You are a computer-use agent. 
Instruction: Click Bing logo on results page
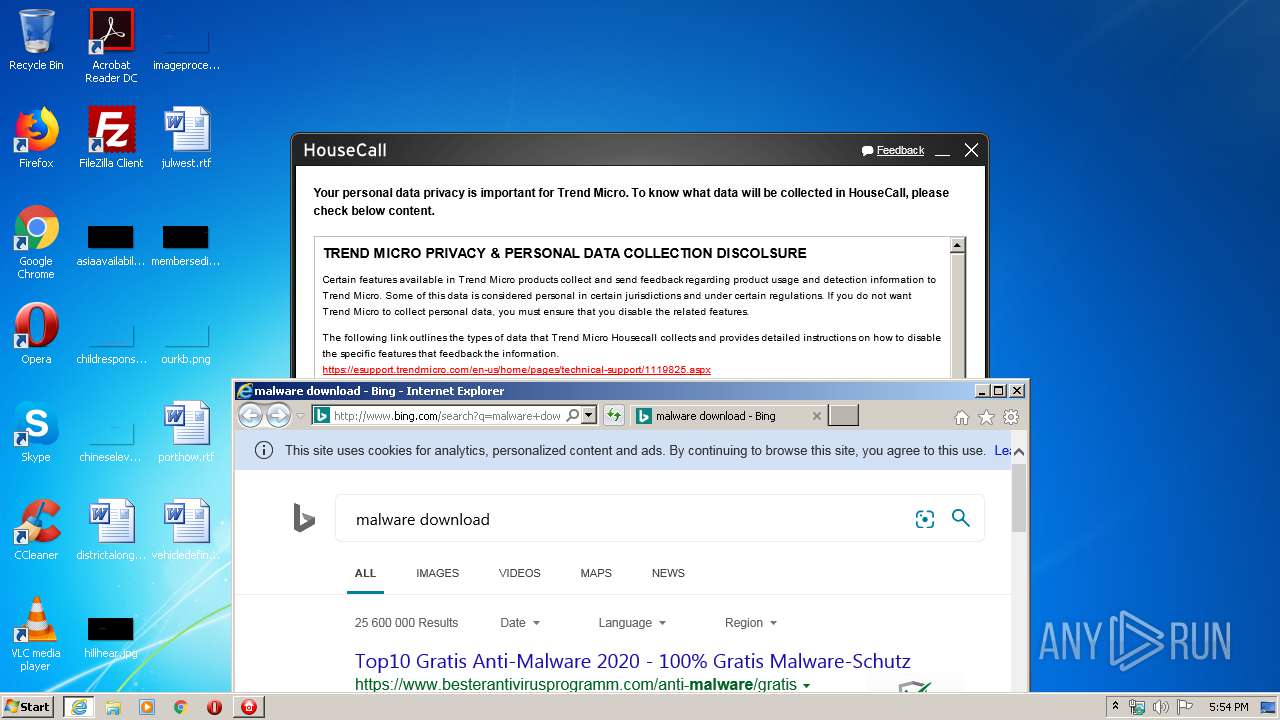click(304, 518)
